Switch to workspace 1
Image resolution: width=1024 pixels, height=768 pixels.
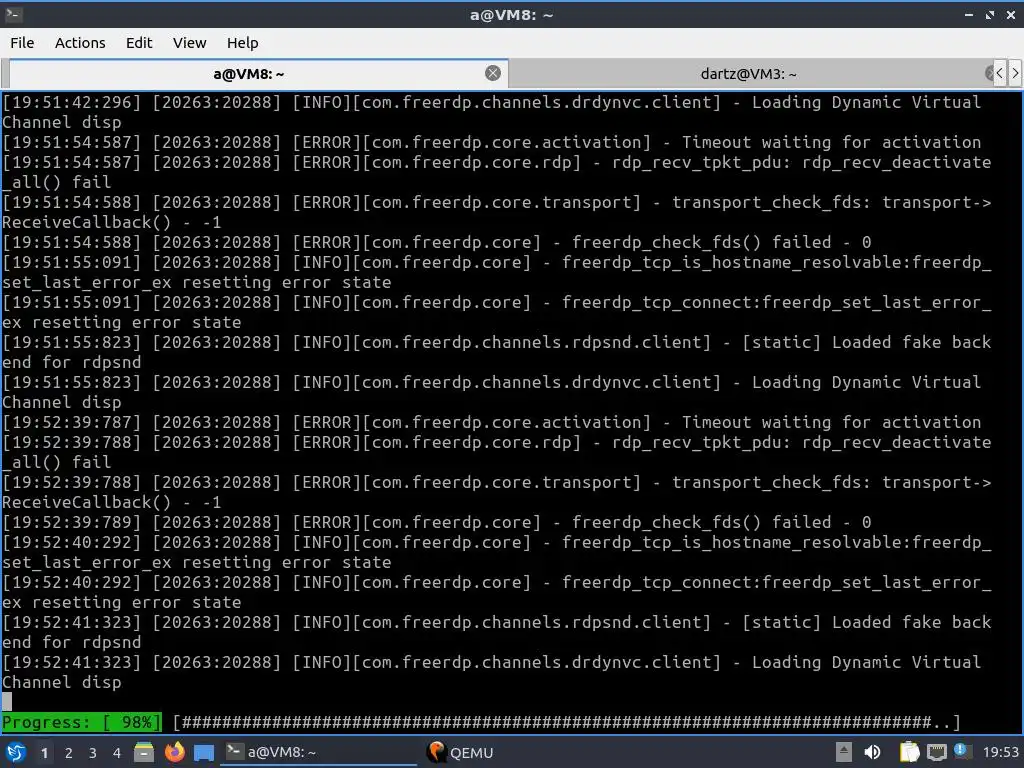(x=44, y=753)
